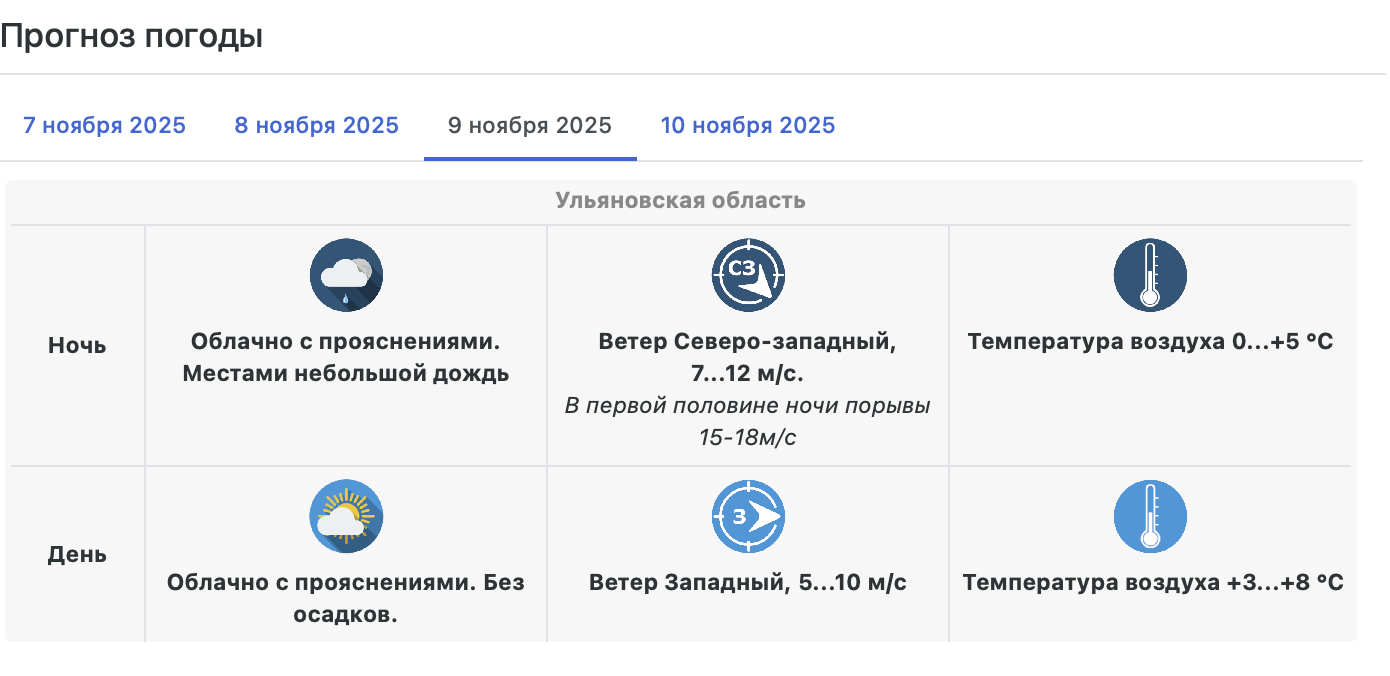Click the Температура воздуха 0...+5 °C text
The image size is (1390, 676).
click(1150, 342)
